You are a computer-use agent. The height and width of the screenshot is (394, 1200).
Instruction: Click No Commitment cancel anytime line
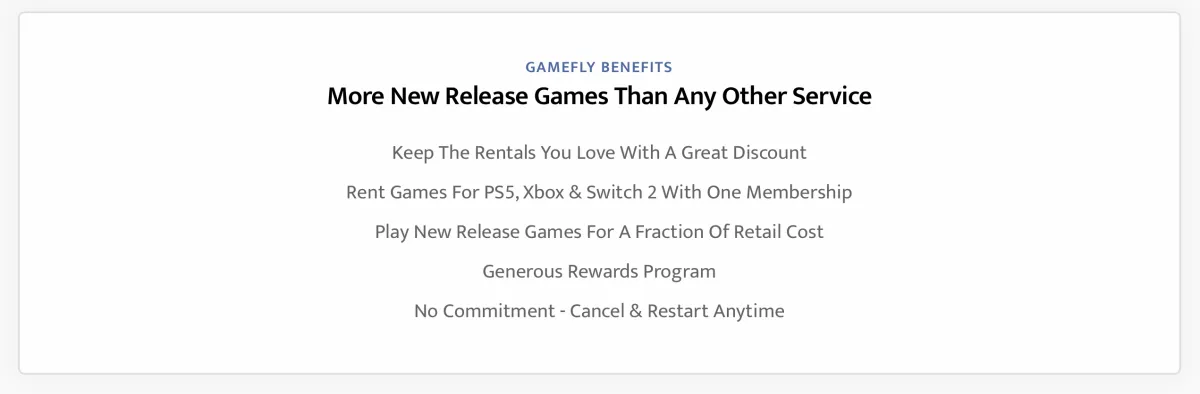599,311
